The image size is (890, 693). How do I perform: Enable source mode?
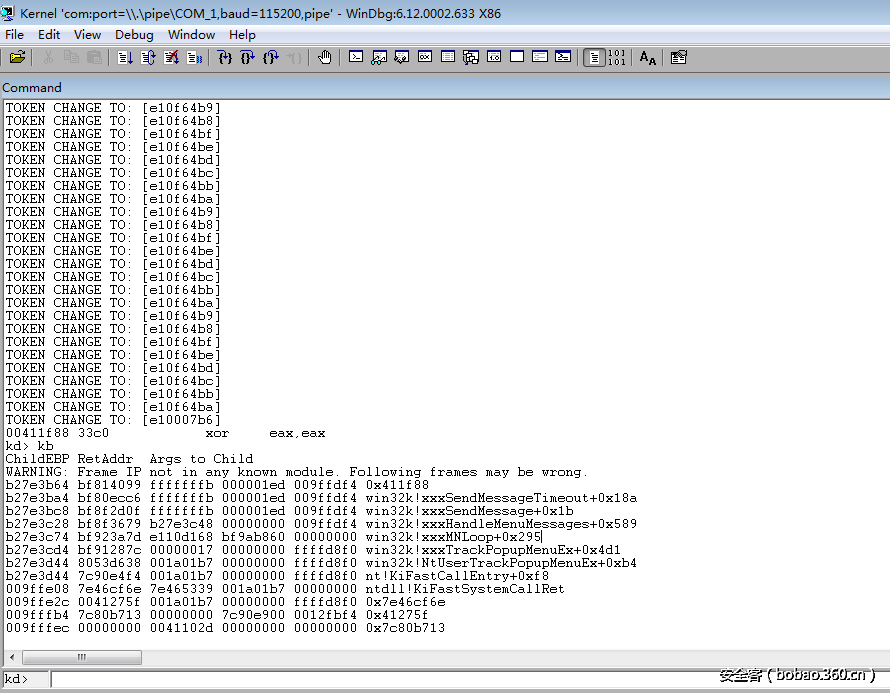595,57
